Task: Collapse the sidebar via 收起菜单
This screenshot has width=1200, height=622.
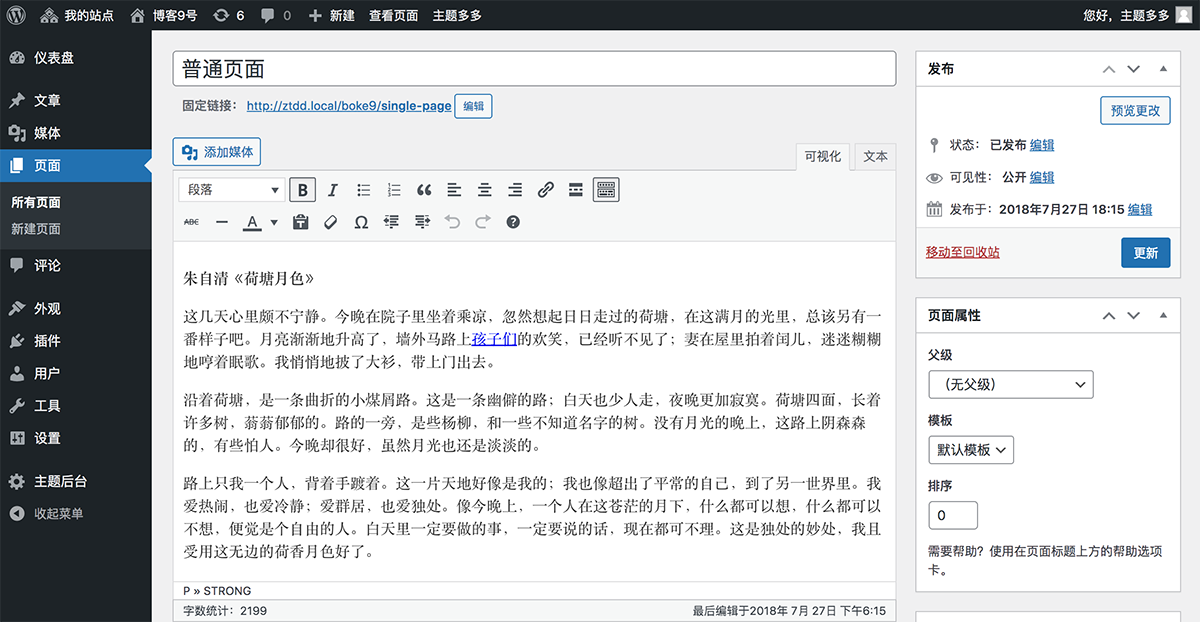Action: click(76, 513)
